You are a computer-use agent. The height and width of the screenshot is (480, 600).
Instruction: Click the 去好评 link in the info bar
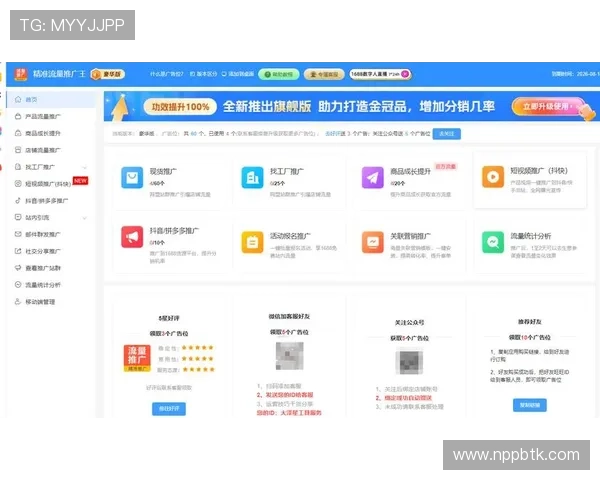point(335,134)
